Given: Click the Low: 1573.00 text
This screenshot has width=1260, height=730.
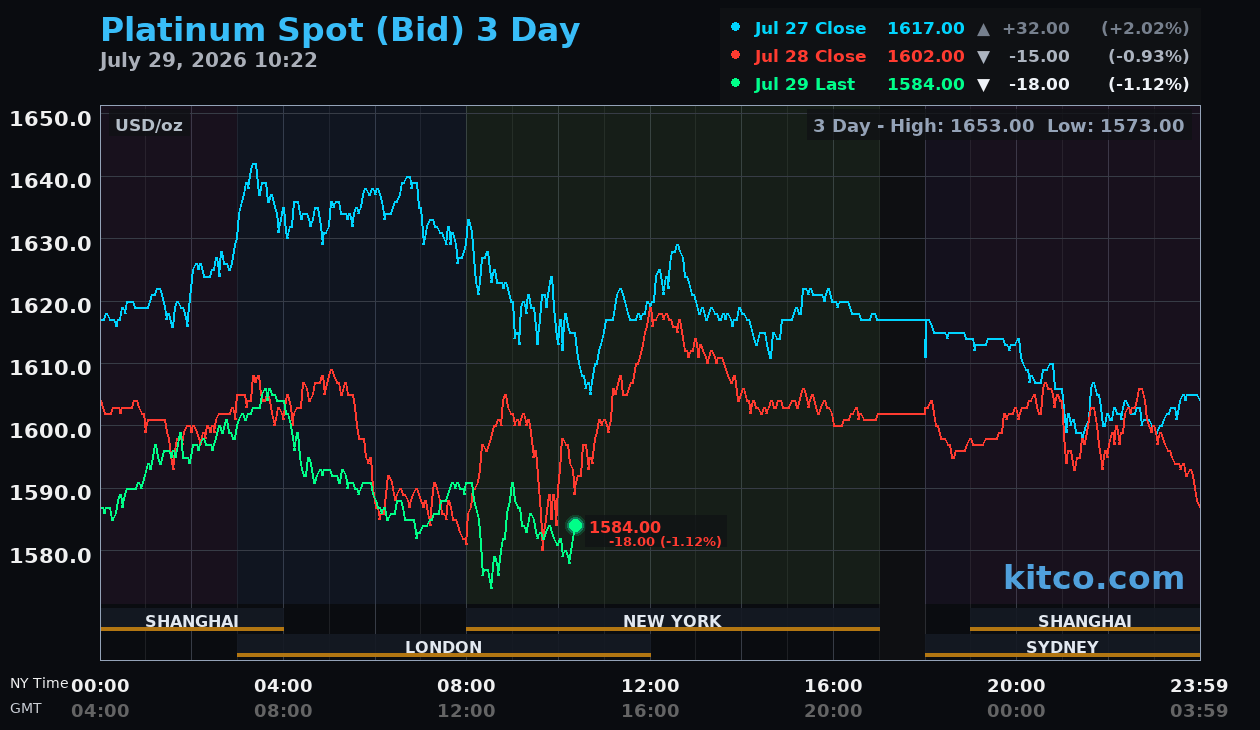Looking at the screenshot, I should click(1116, 126).
